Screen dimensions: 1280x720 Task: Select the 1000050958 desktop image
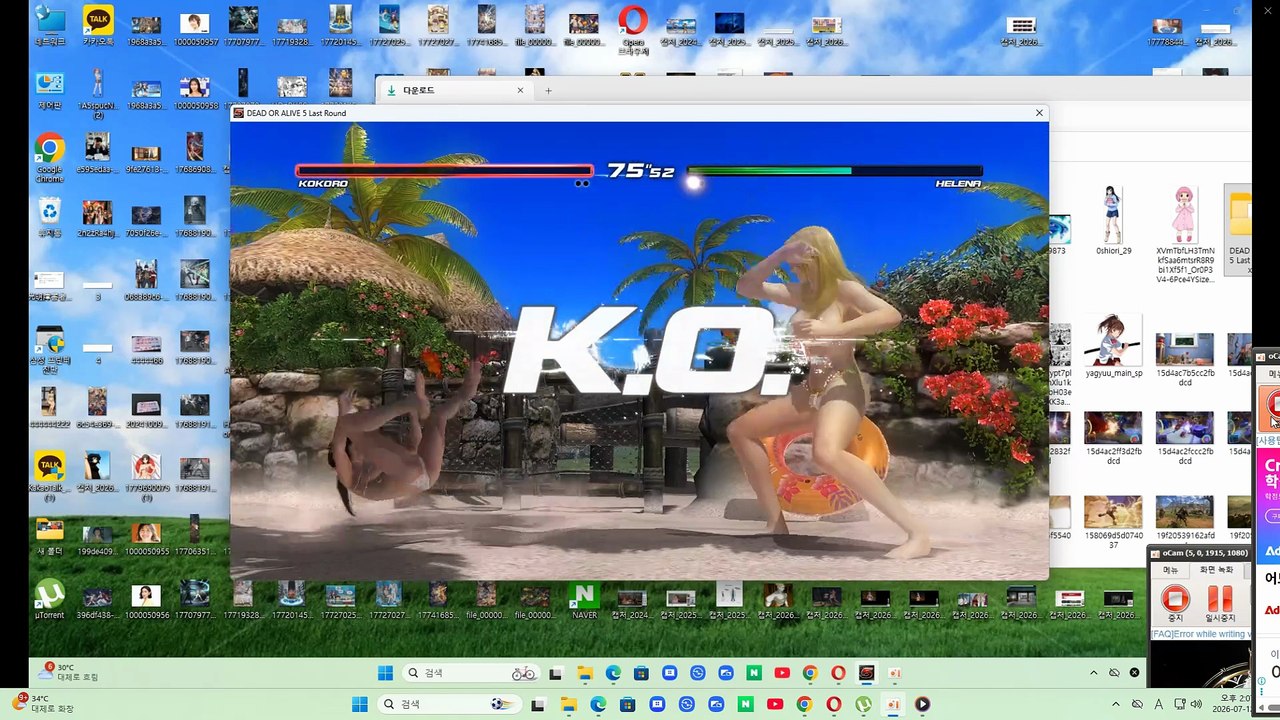pyautogui.click(x=195, y=91)
